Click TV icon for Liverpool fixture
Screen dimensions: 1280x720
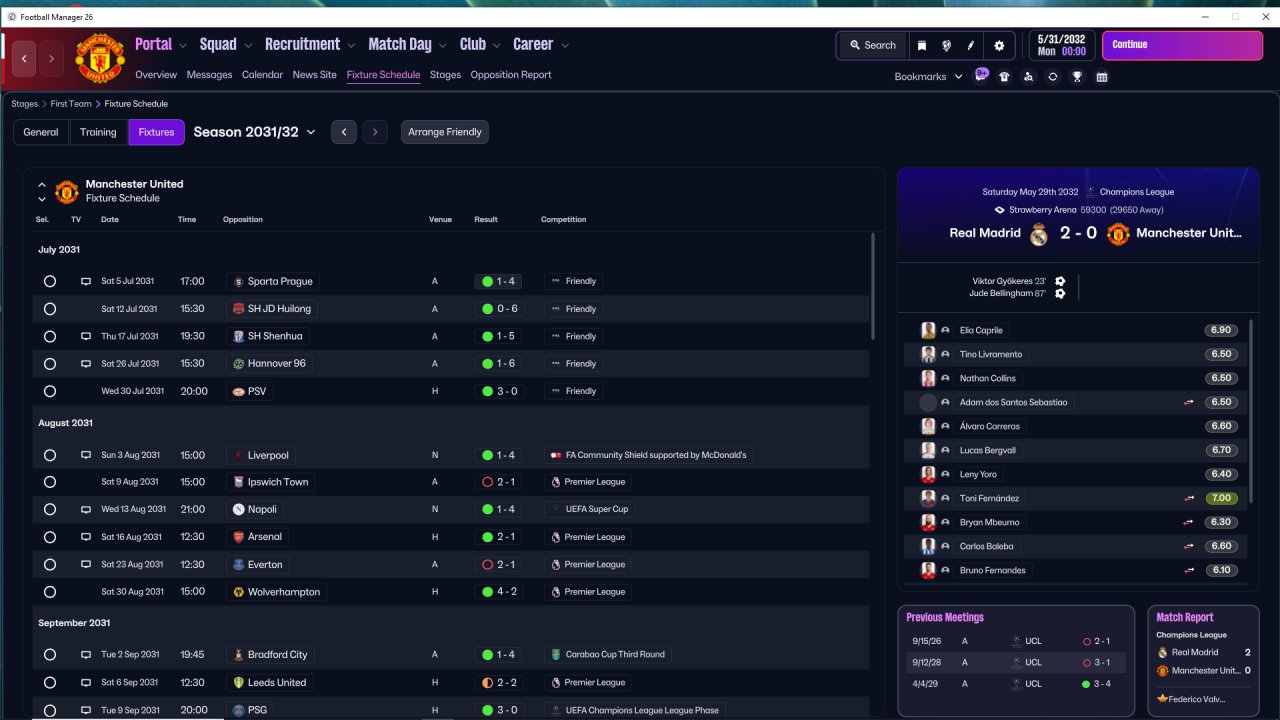click(x=86, y=455)
